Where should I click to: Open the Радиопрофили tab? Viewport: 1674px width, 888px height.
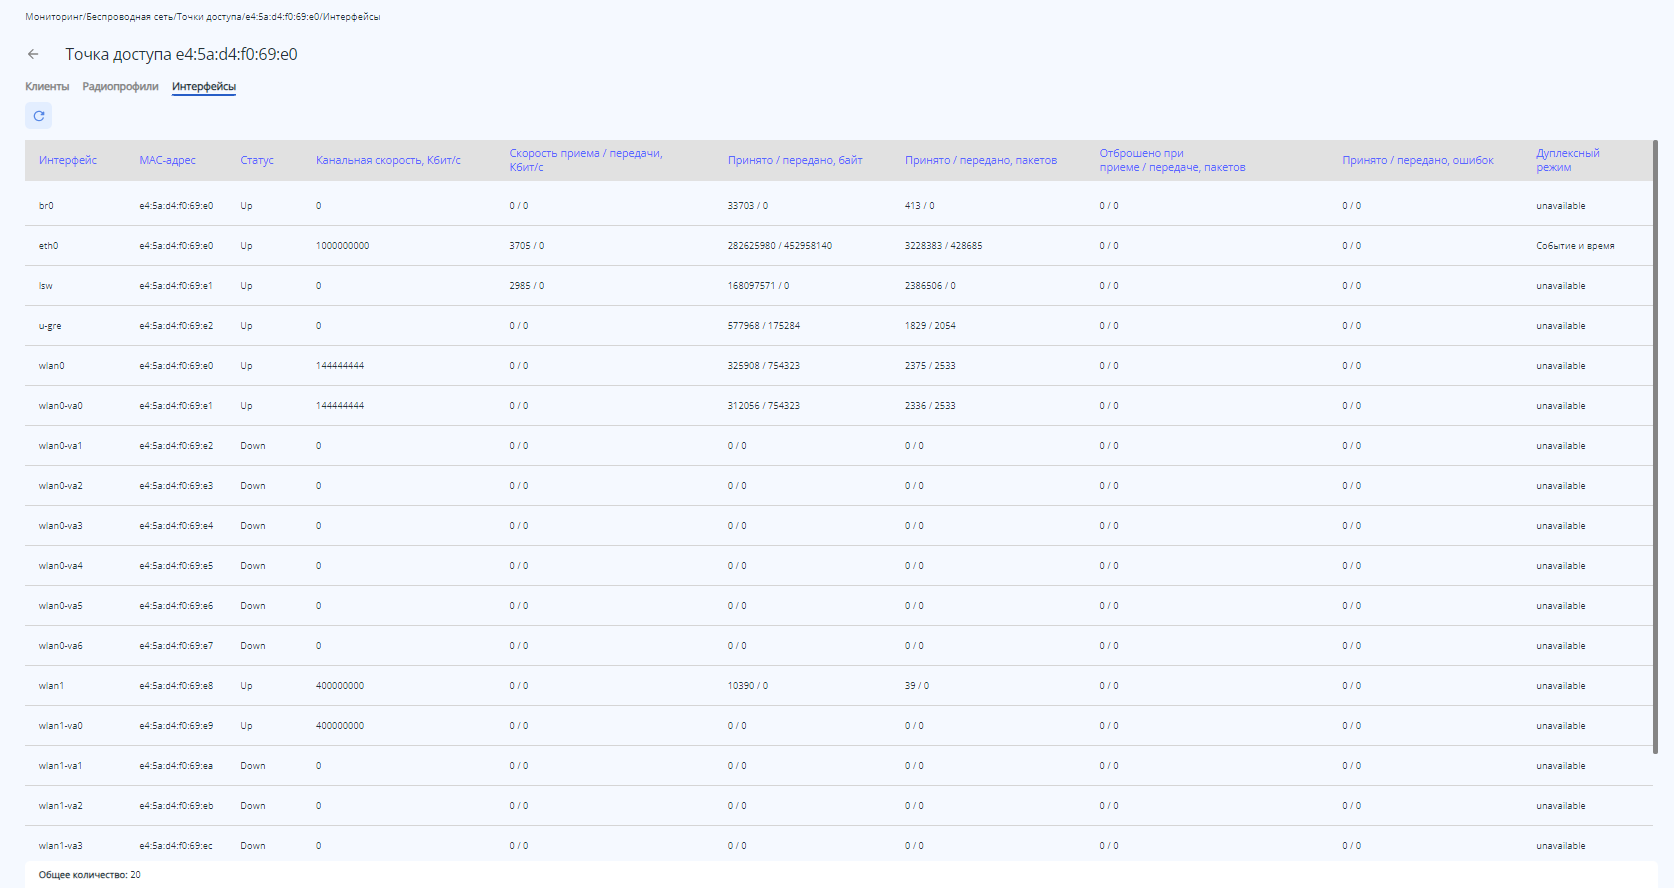point(120,87)
